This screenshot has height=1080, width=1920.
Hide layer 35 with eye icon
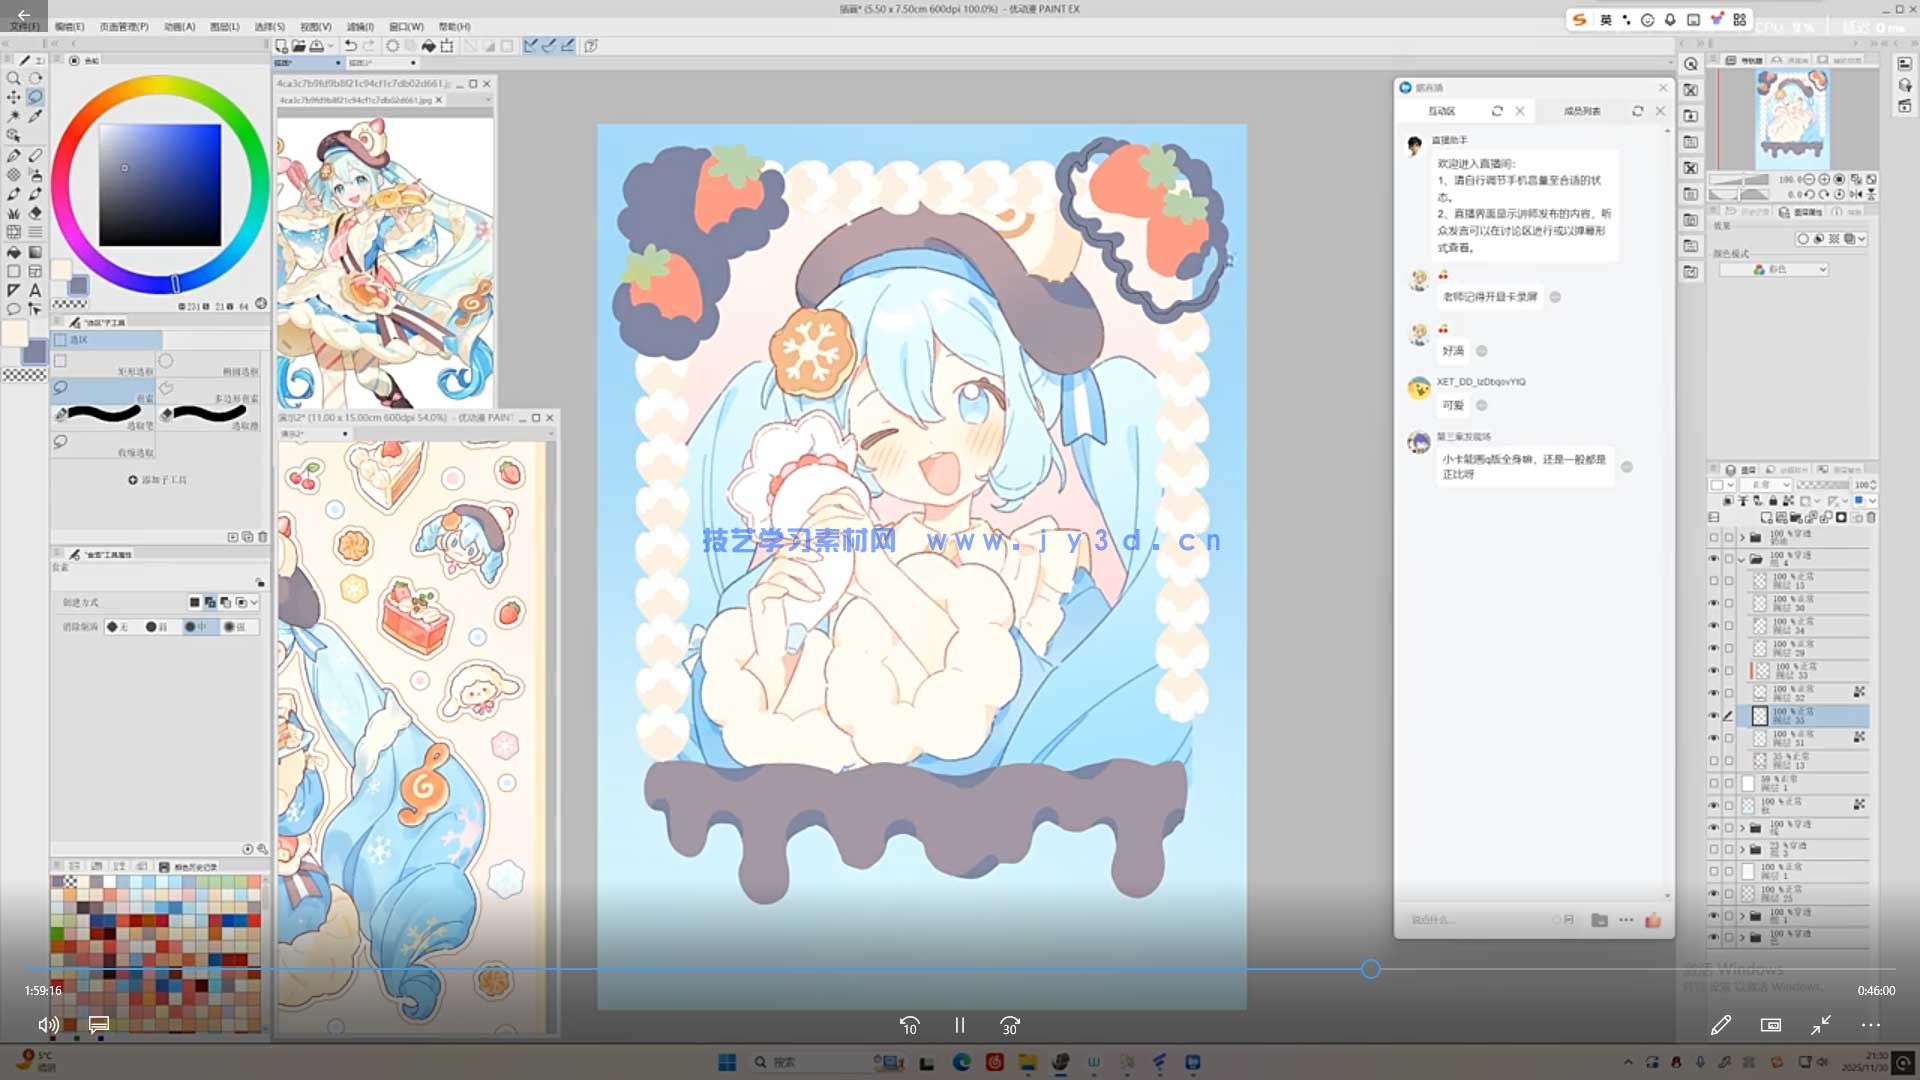point(1713,716)
